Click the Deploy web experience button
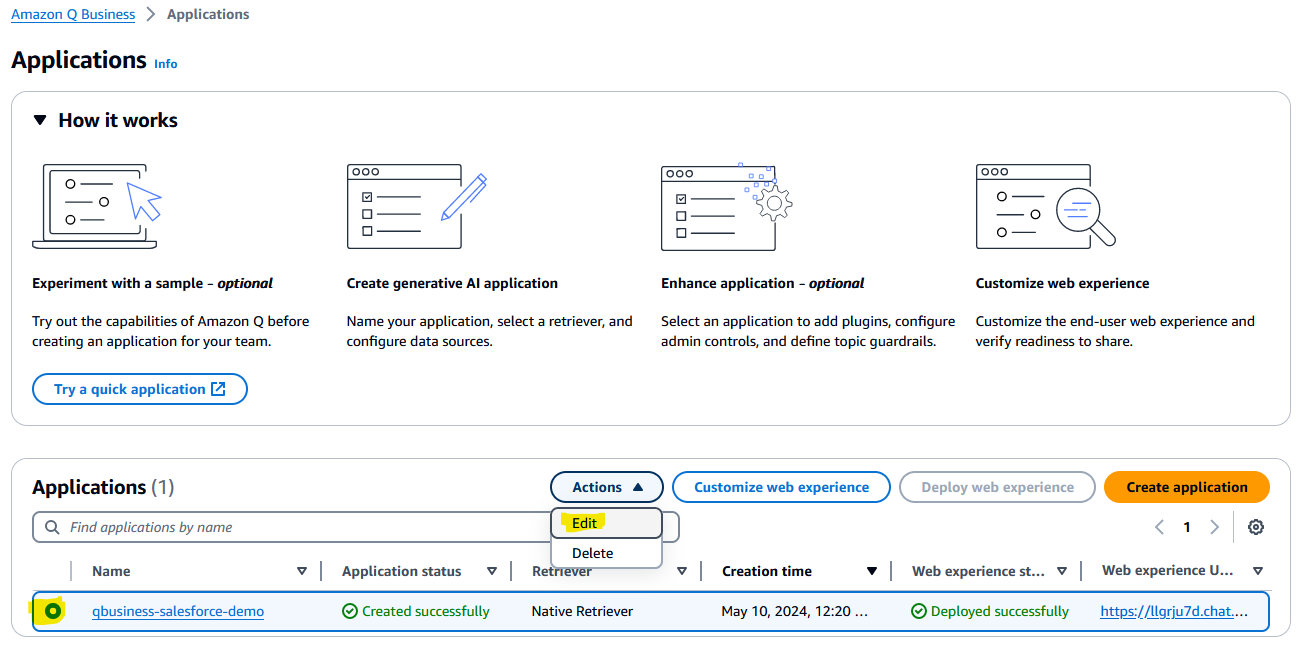The image size is (1296, 645). coord(997,487)
